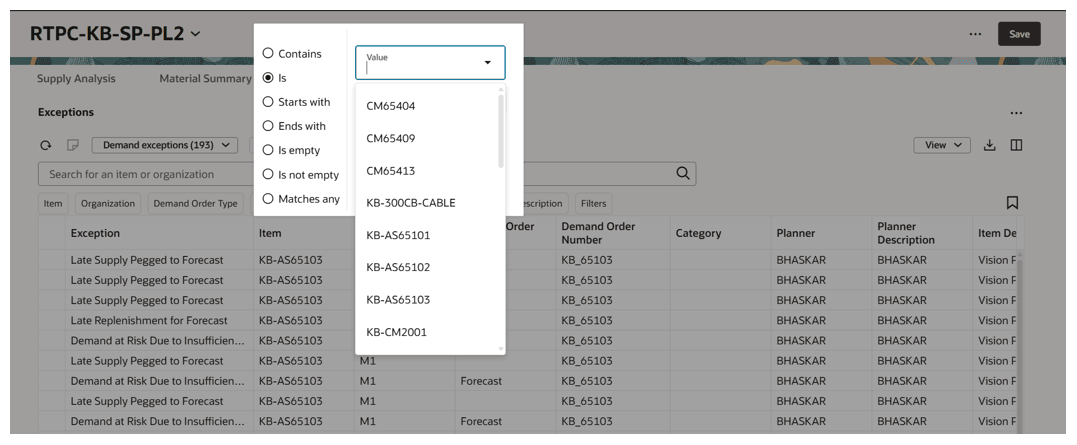1077x445 pixels.
Task: Click the Demand Order Type filter chip
Action: [x=196, y=203]
